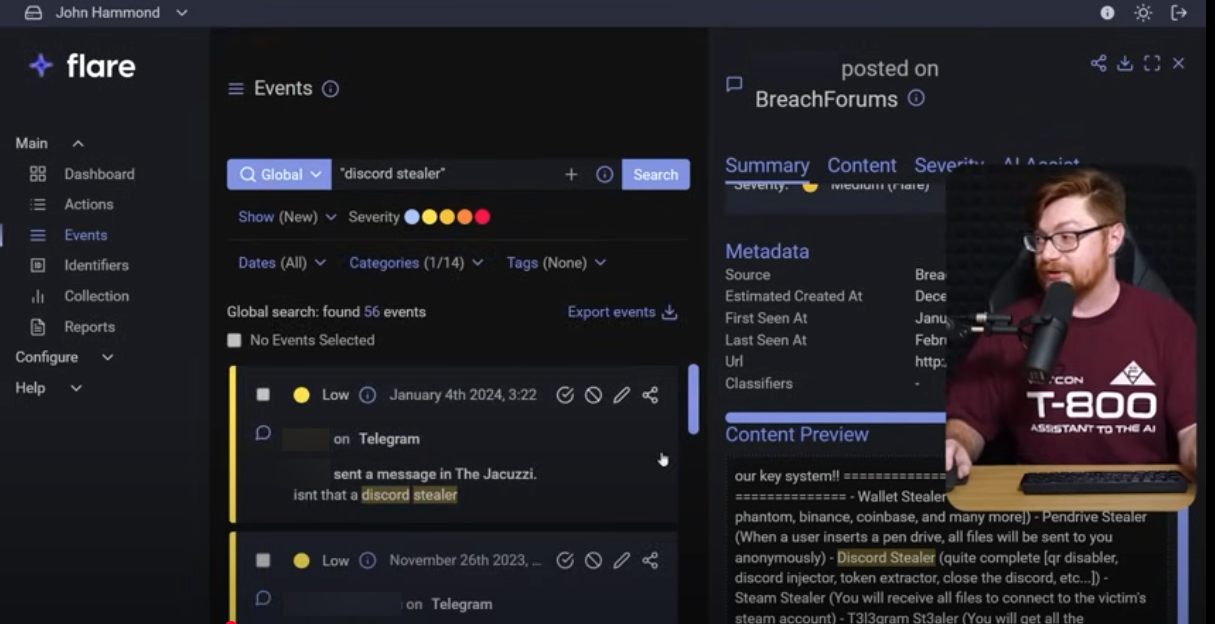Image resolution: width=1215 pixels, height=624 pixels.
Task: Select the January 4th 2024 event checkbox
Action: click(263, 395)
